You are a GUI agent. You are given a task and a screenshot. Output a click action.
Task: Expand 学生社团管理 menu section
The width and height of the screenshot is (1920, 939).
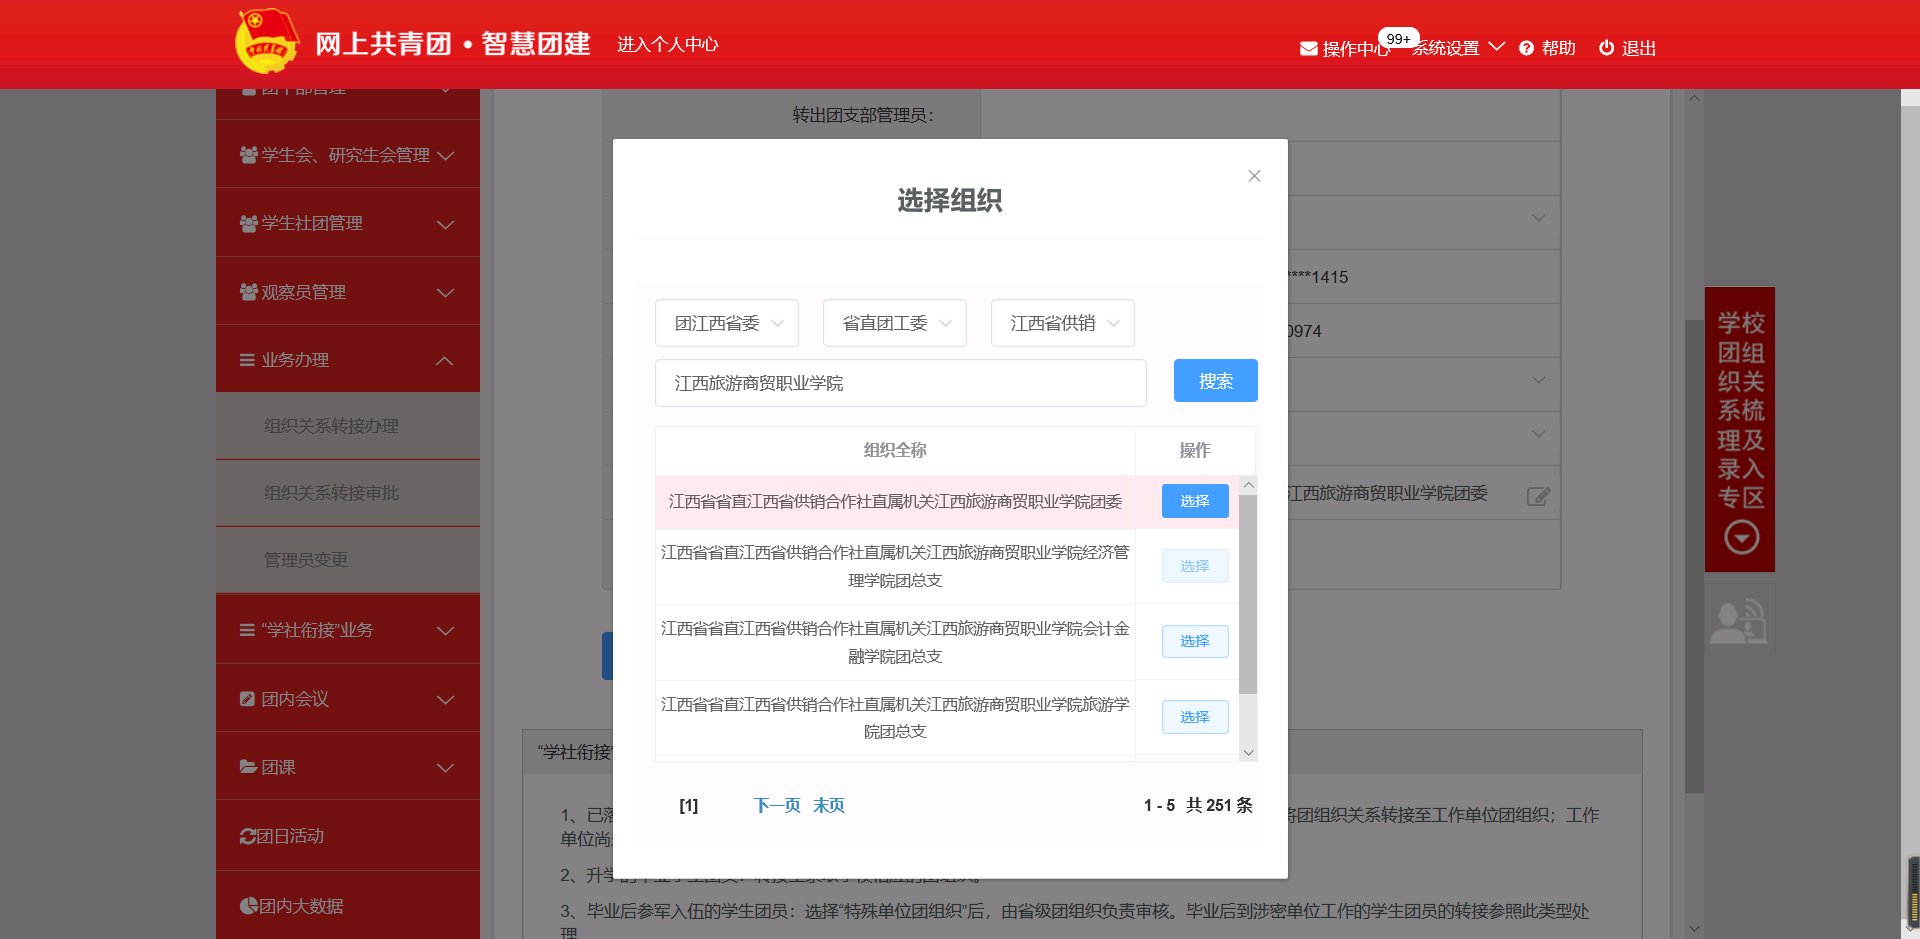coord(446,224)
